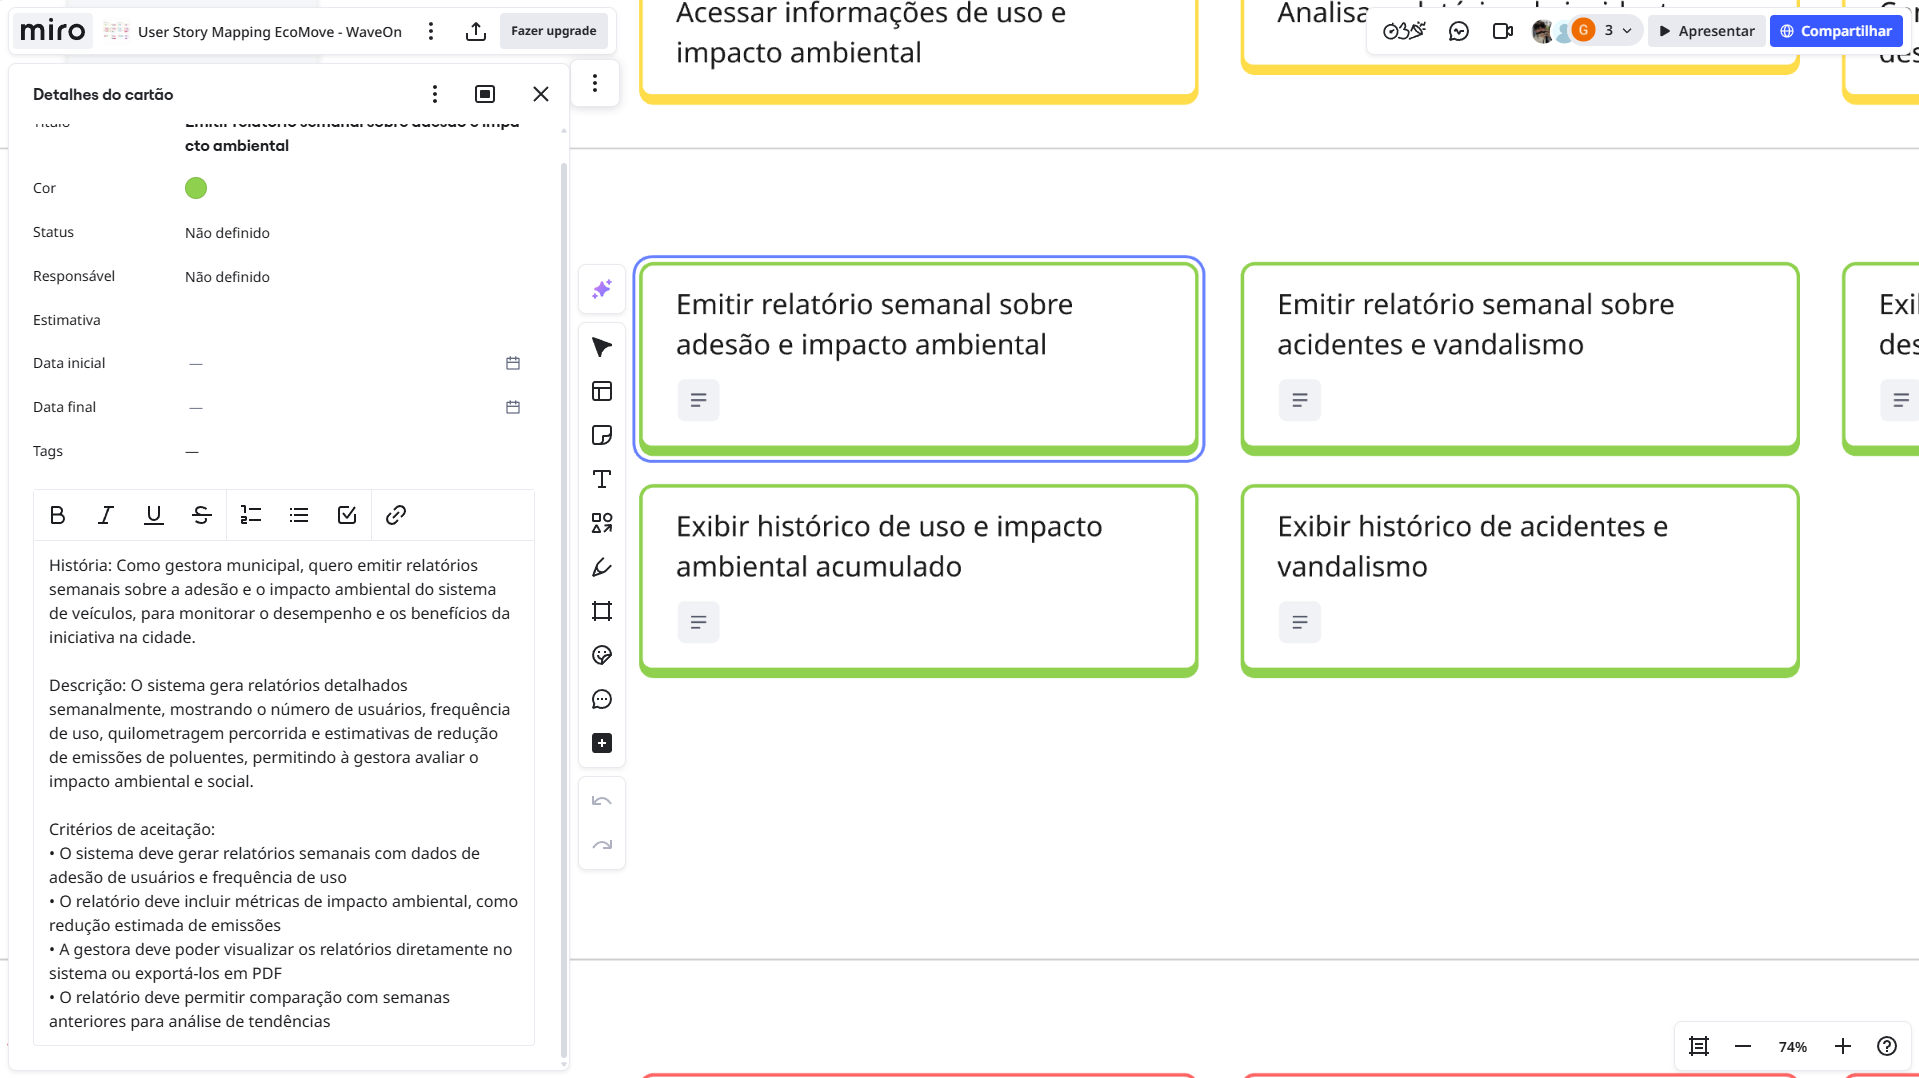Click the green card color swatch
Screen dimensions: 1919x1078
(196, 188)
